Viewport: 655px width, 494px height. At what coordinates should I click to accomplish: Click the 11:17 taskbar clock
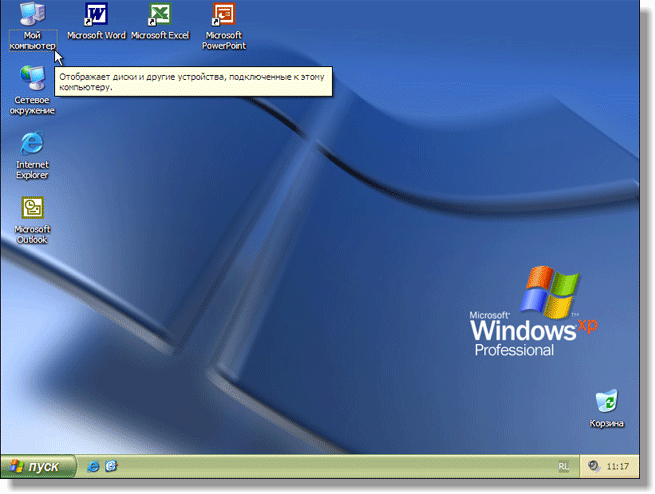tap(618, 466)
